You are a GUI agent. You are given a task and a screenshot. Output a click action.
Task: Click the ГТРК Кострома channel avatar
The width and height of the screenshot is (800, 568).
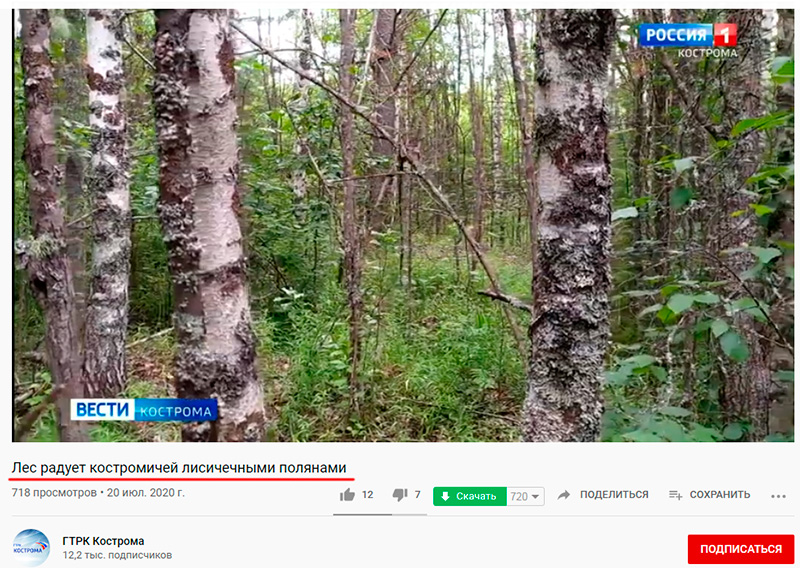31,548
